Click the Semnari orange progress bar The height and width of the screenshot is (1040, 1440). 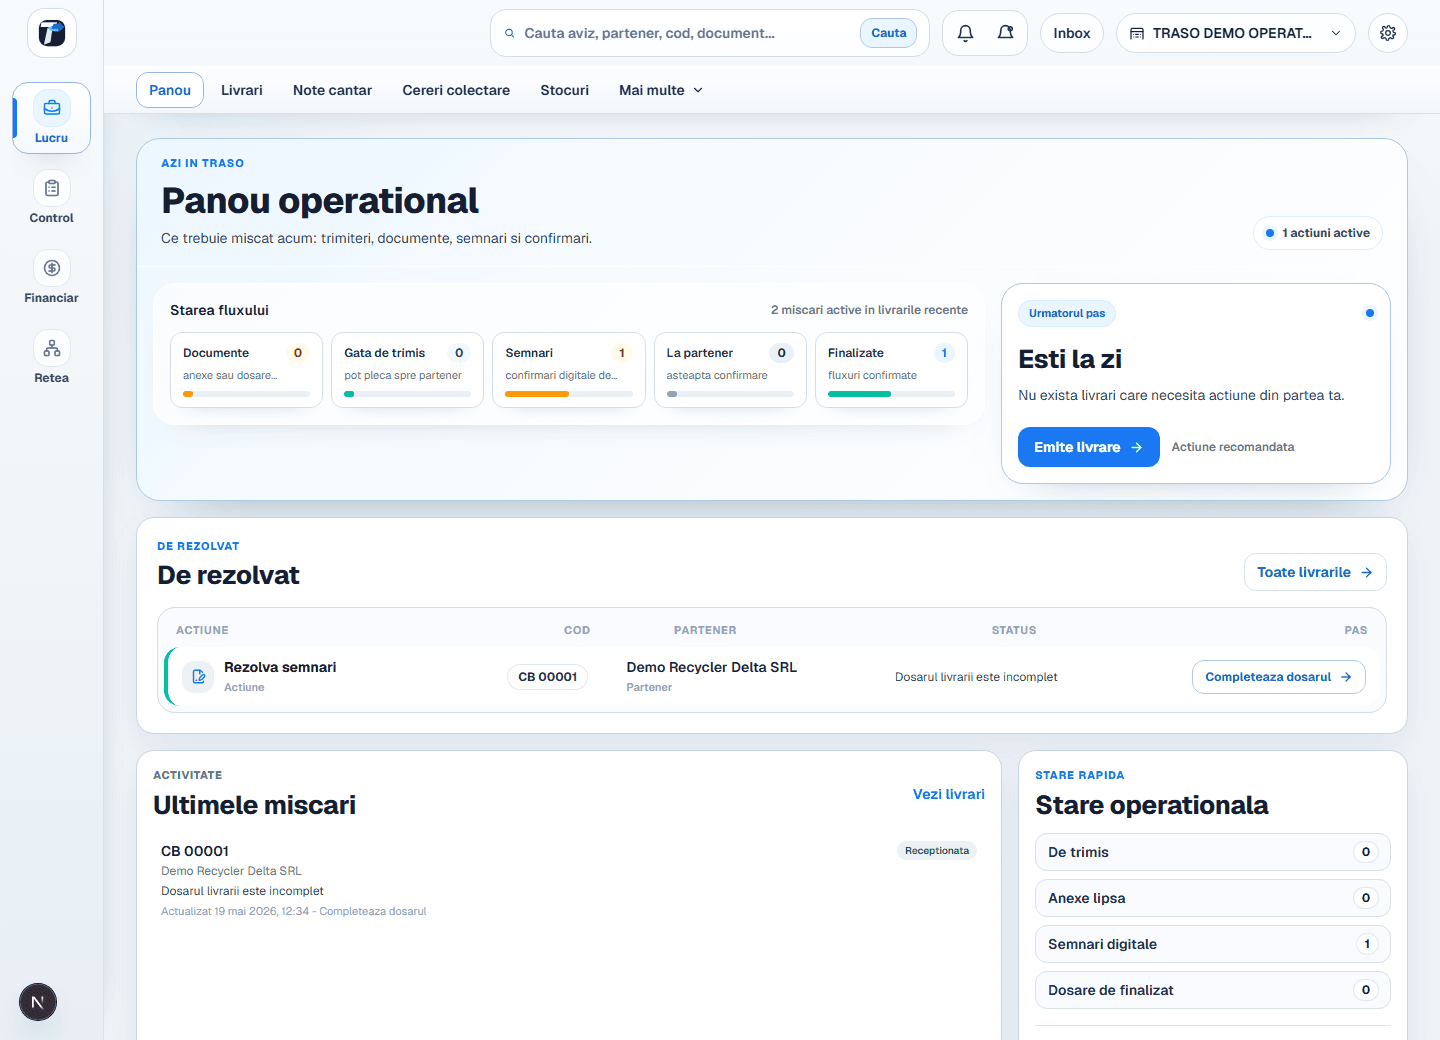(569, 394)
